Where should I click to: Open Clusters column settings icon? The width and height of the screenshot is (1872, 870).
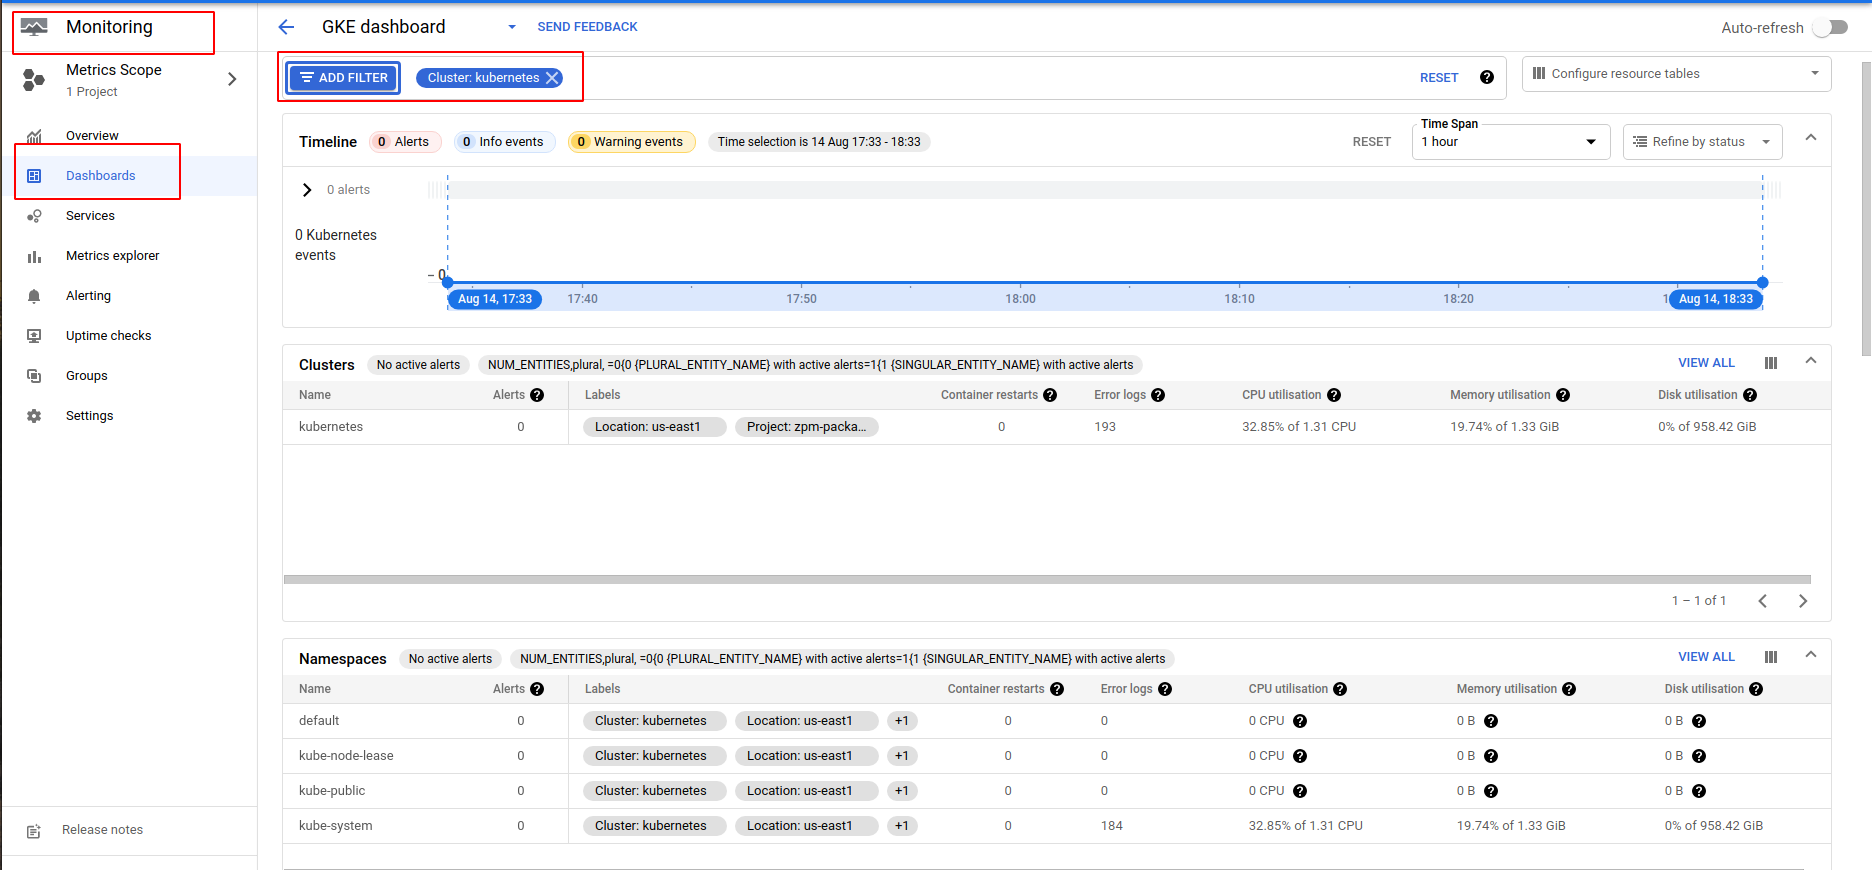[1771, 363]
